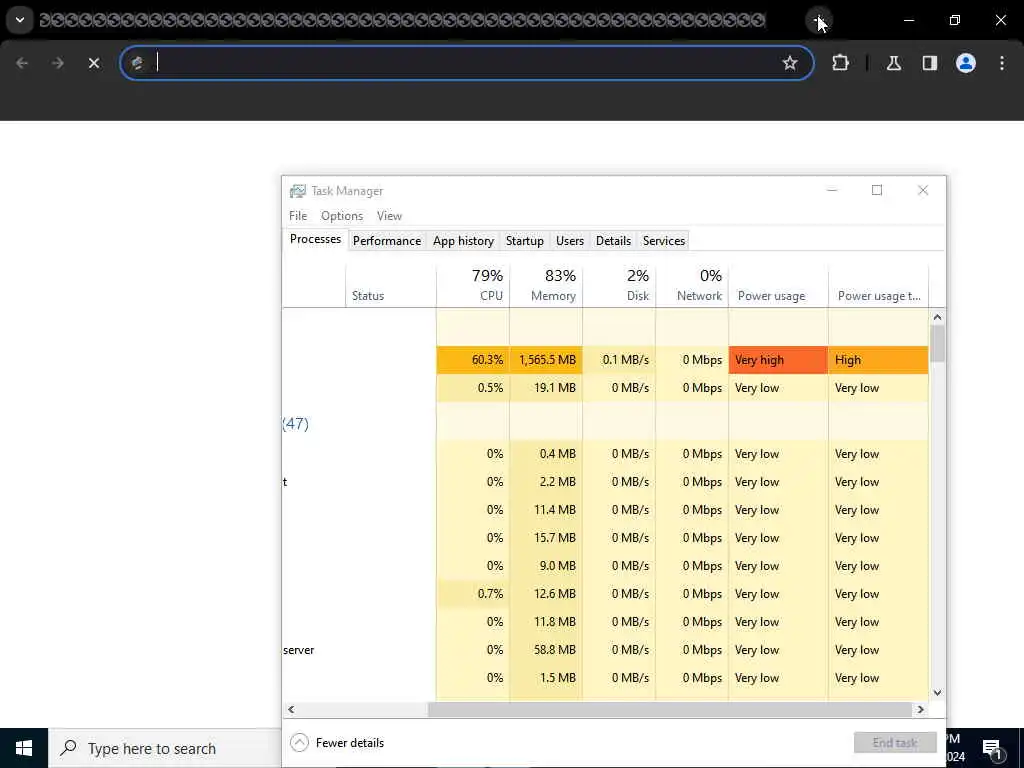Switch to the Performance tab
This screenshot has height=768, width=1024.
tap(387, 240)
